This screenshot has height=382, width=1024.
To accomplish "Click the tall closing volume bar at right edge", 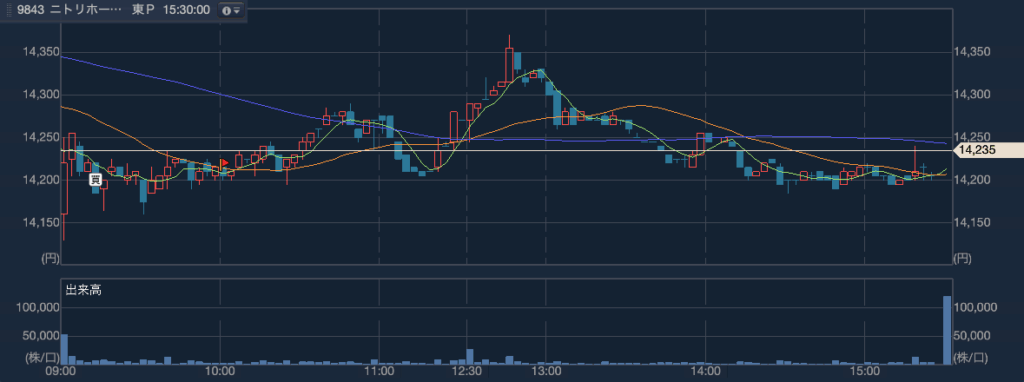I will click(947, 330).
